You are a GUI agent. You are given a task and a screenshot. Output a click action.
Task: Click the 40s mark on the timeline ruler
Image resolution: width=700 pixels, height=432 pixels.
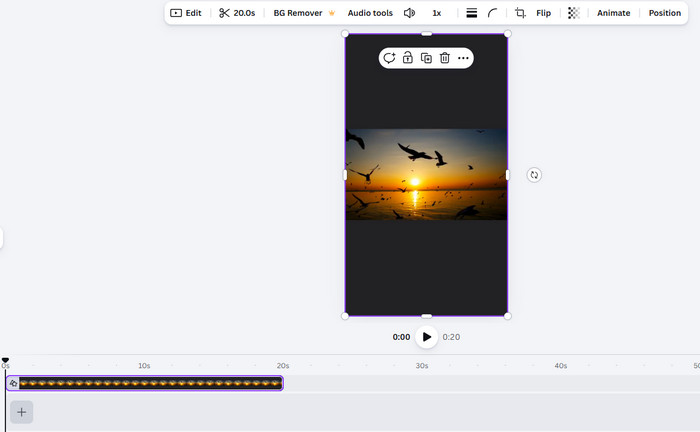(561, 366)
